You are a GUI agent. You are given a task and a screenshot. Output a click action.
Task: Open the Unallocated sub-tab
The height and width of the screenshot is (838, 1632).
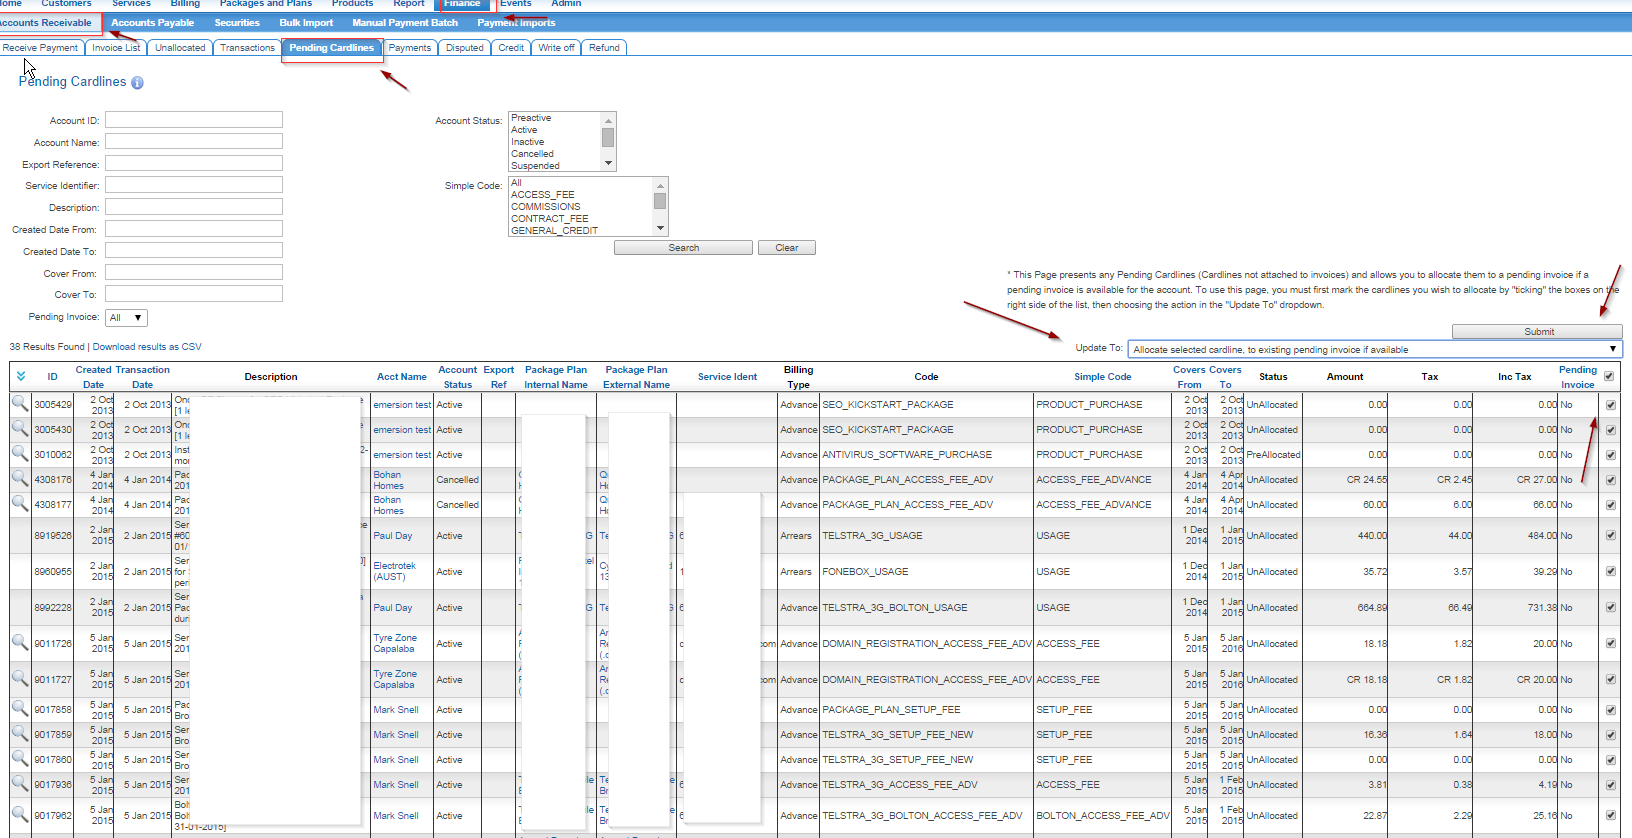tap(180, 47)
